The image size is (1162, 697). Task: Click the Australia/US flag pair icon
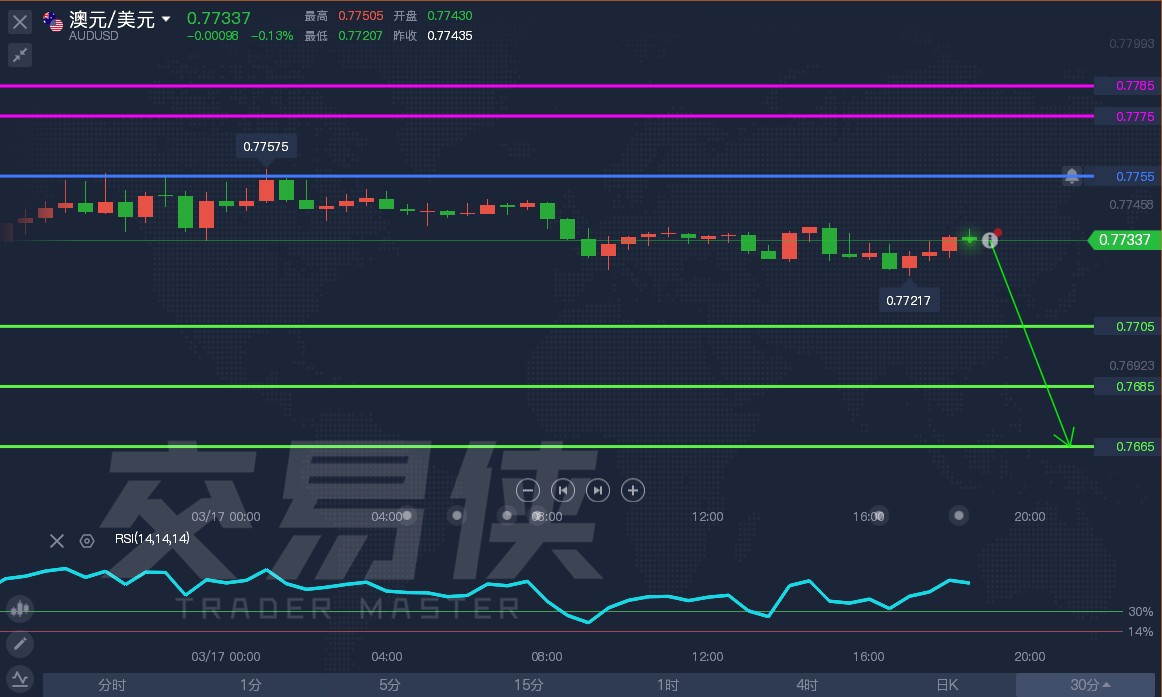click(53, 22)
